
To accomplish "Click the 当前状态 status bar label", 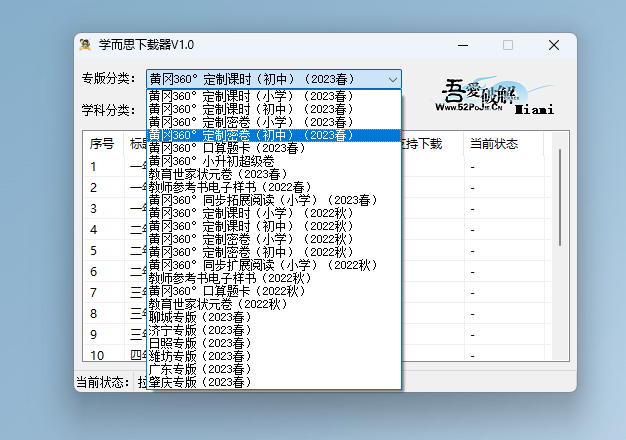I will point(103,383).
